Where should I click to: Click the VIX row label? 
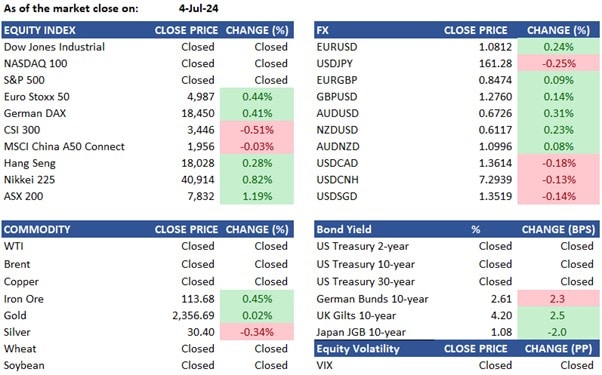tap(325, 365)
